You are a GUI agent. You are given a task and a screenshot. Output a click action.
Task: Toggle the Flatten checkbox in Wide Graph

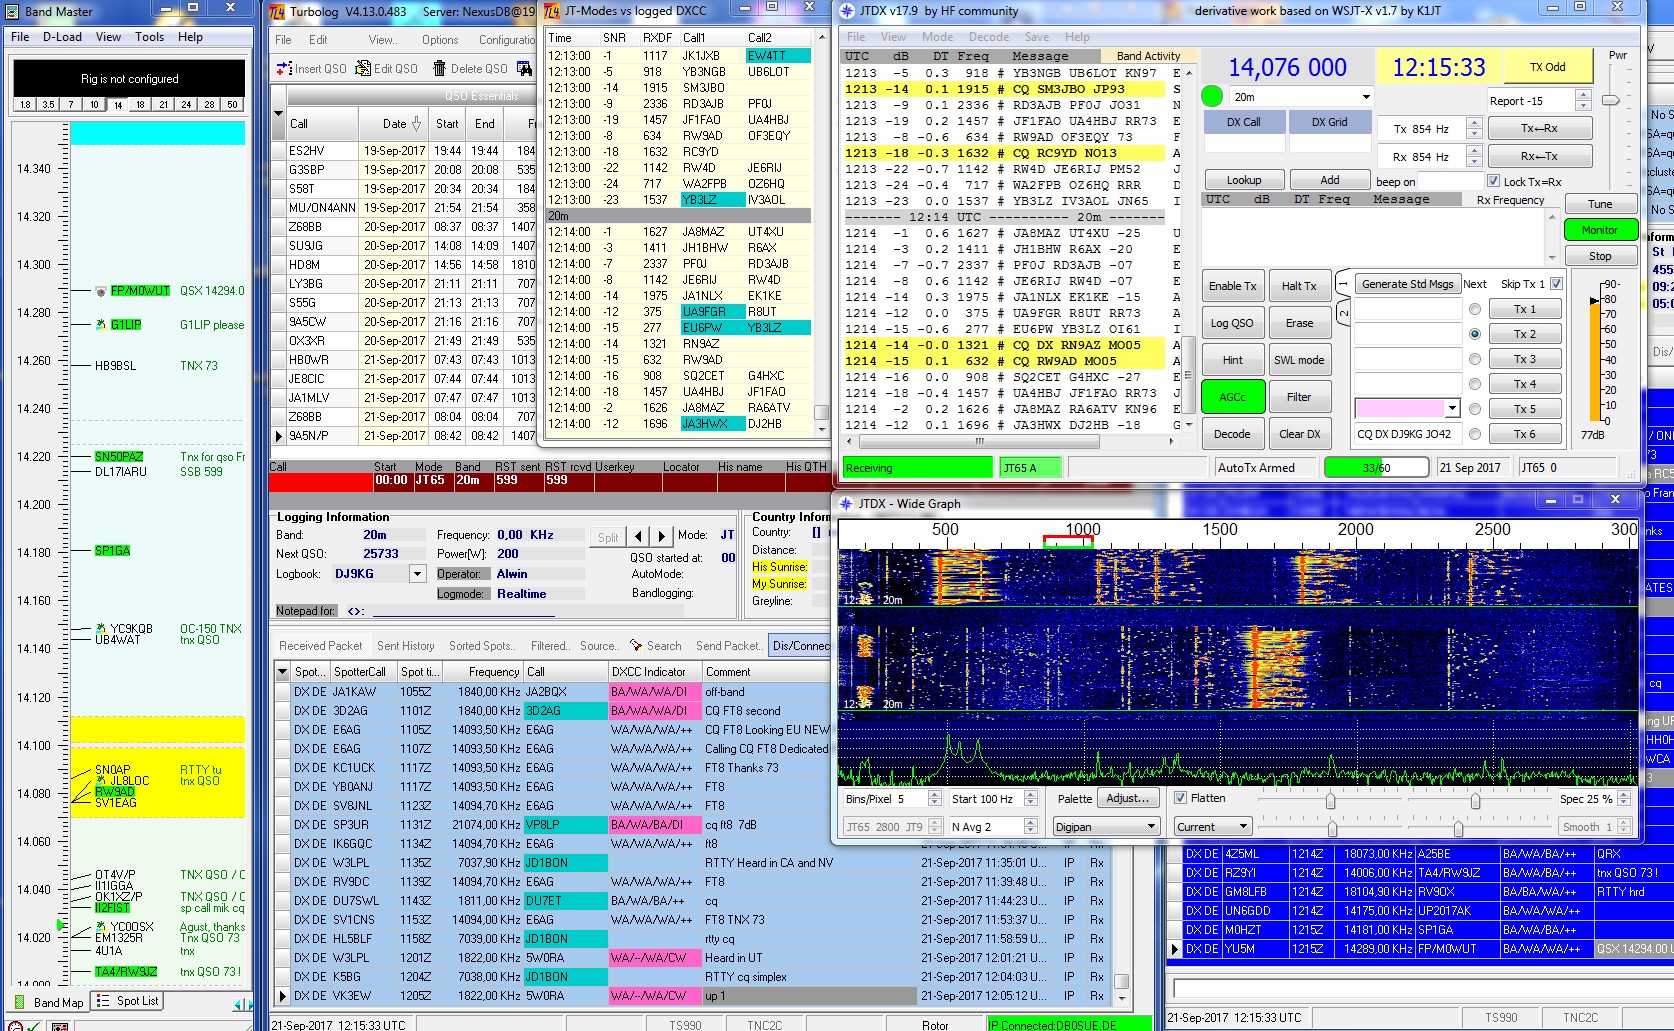coord(1180,798)
